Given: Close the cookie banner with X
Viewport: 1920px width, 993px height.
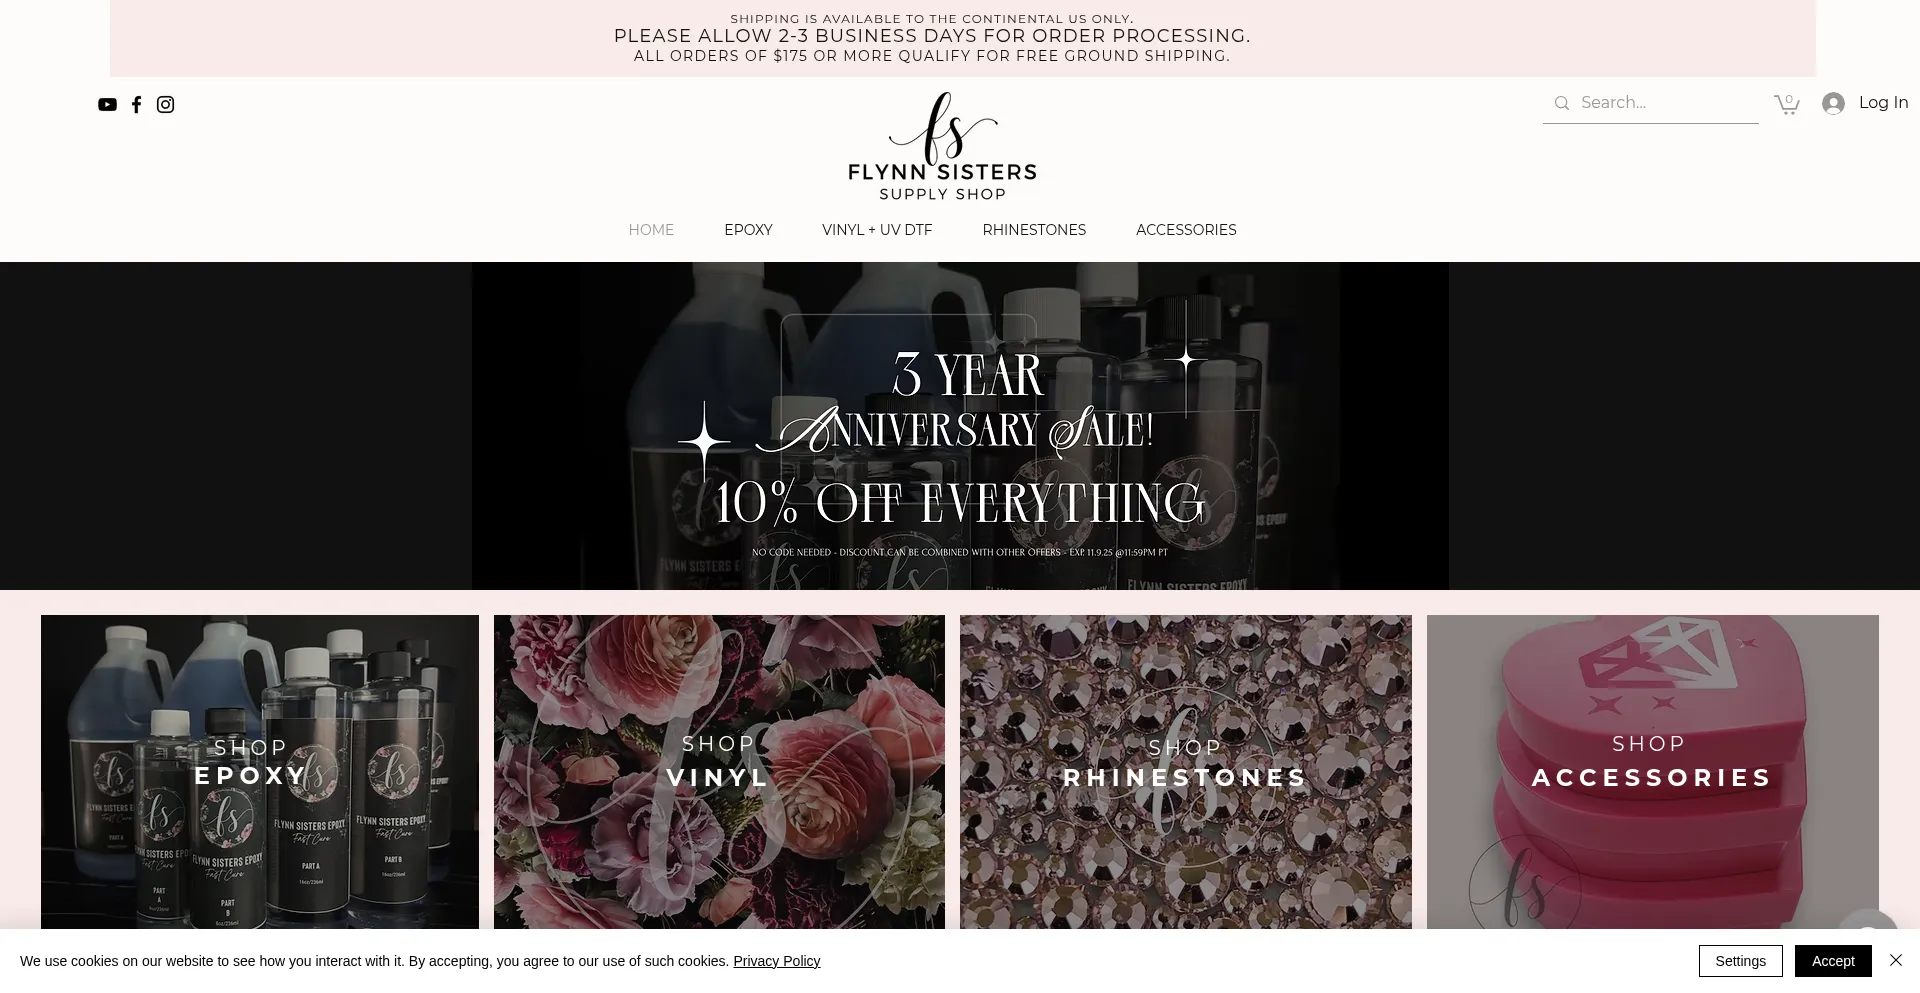Looking at the screenshot, I should (x=1896, y=960).
